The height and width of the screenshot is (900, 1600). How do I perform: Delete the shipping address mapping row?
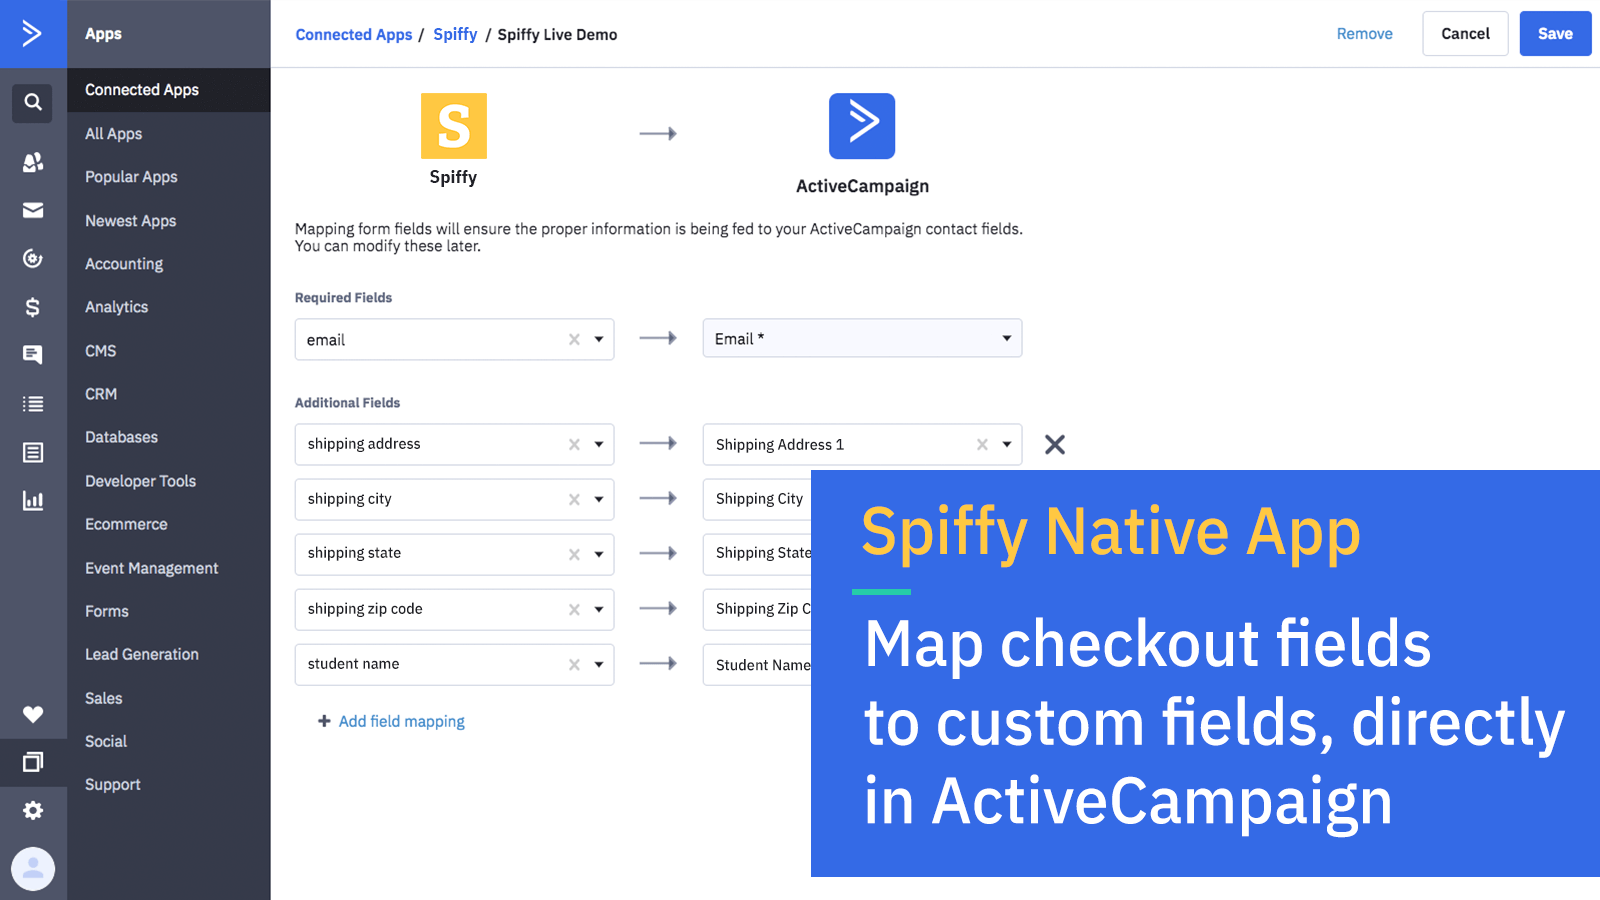1055,445
